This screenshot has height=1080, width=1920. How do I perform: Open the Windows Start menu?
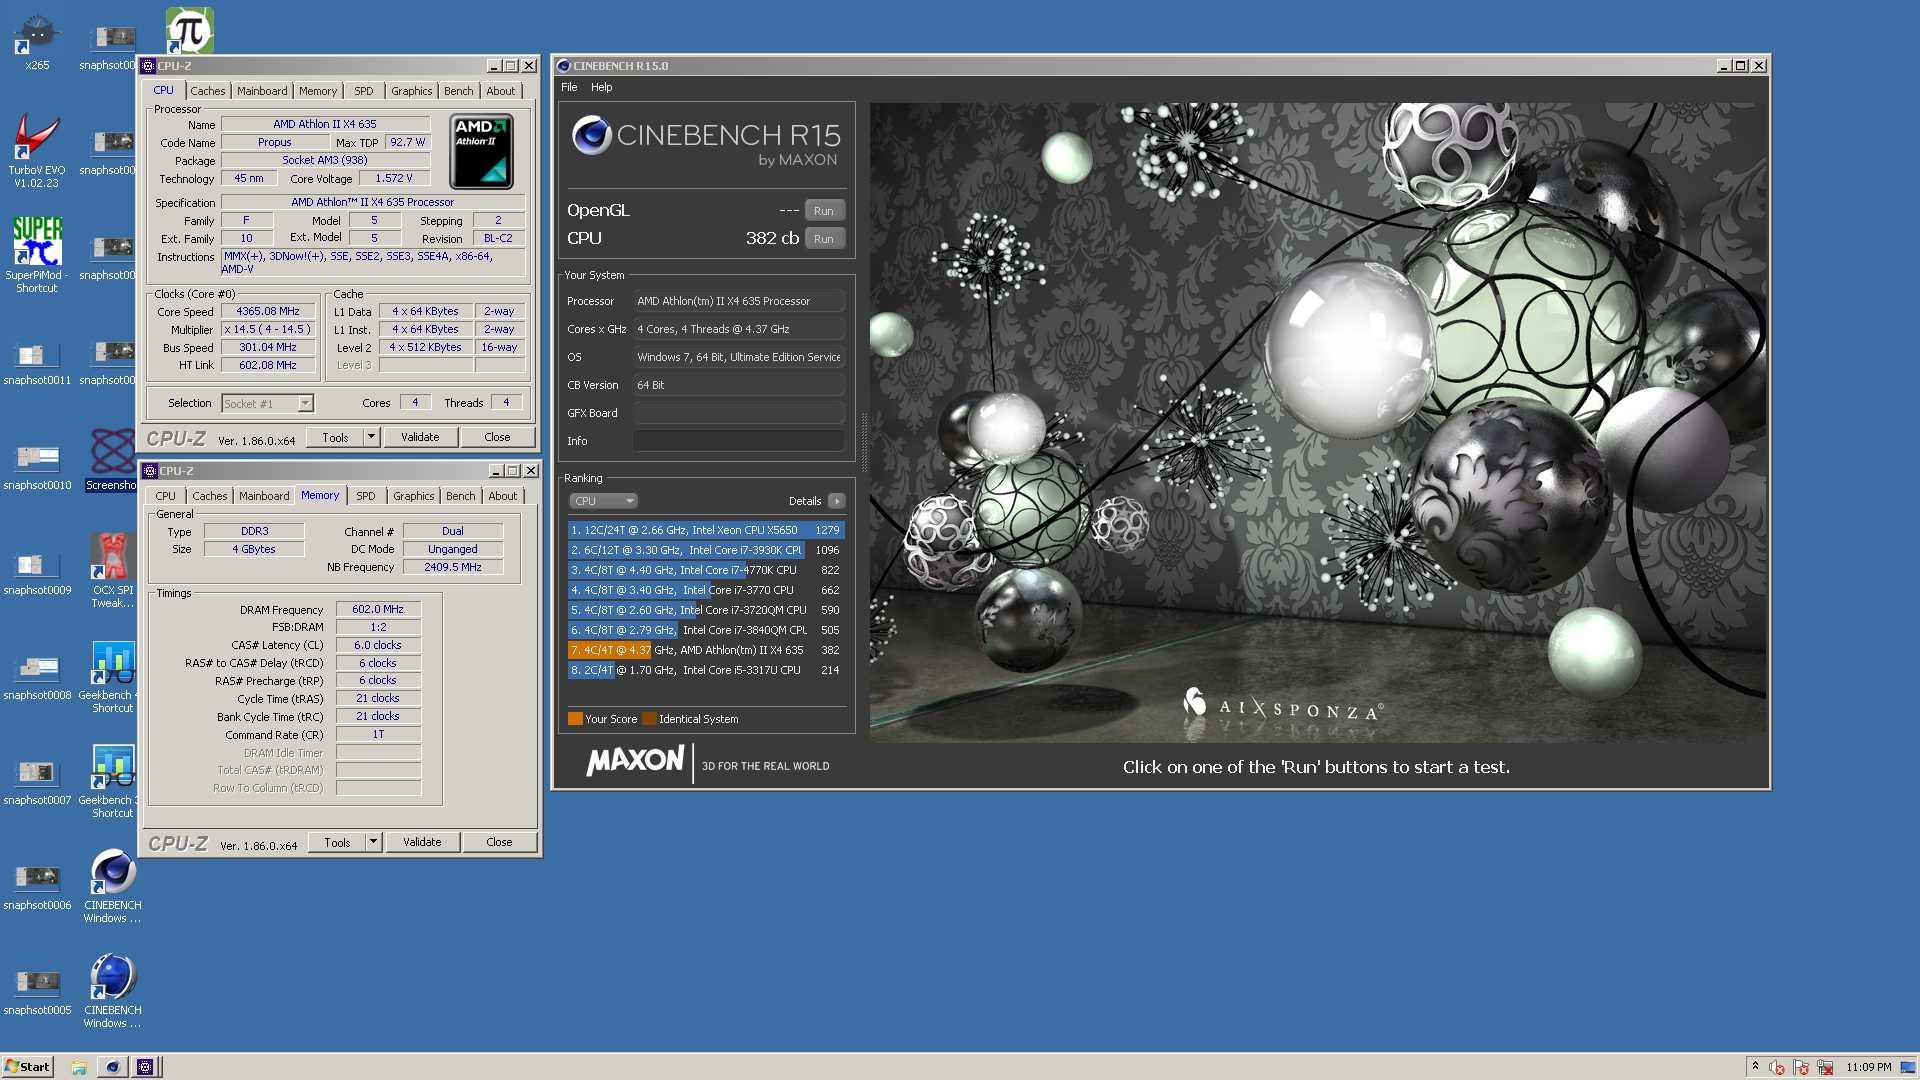pyautogui.click(x=27, y=1067)
